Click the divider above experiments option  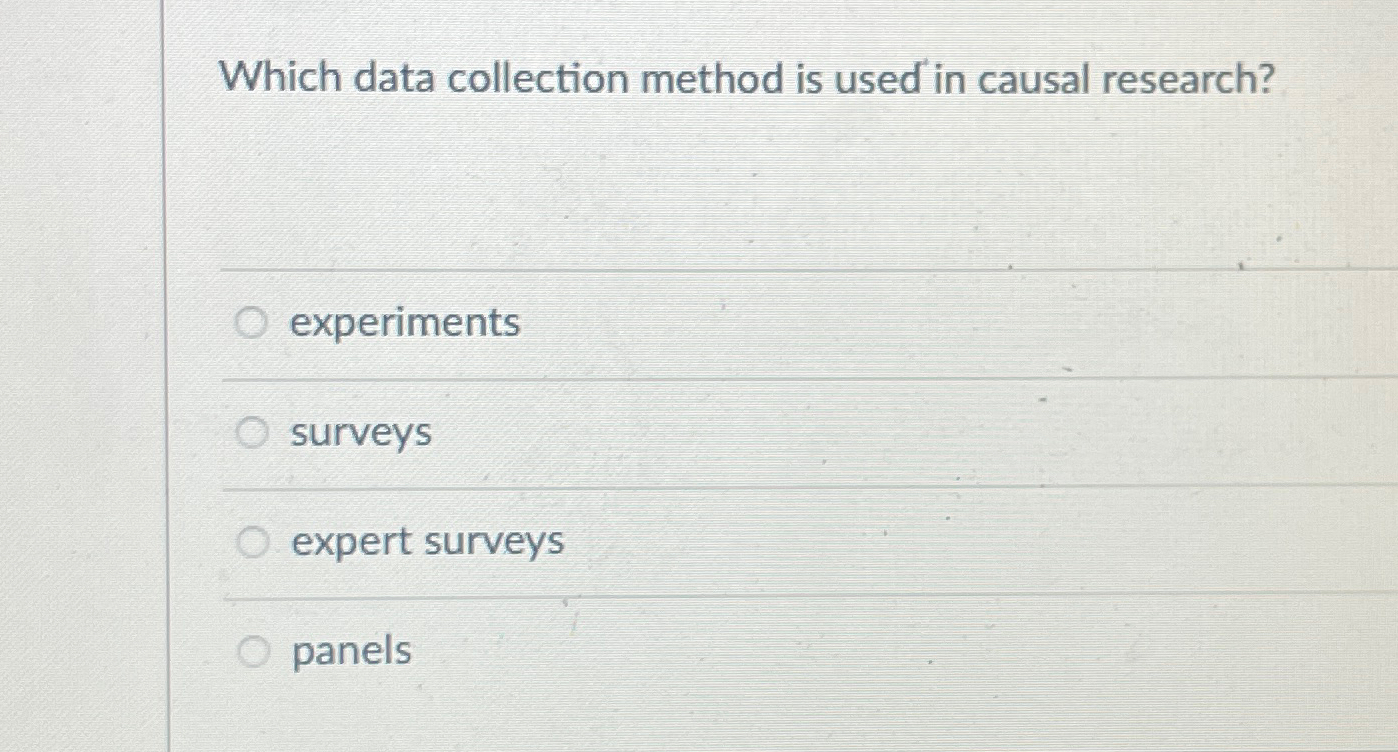(x=700, y=268)
